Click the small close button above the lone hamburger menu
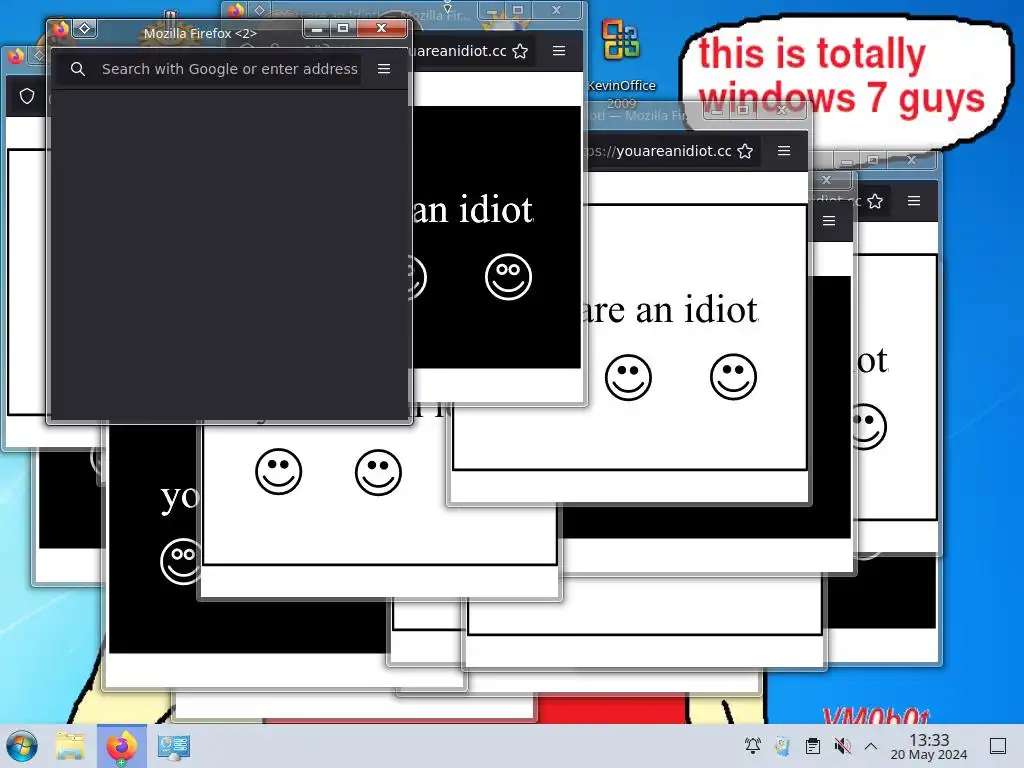Screen dimensions: 1024x768 [x=826, y=180]
